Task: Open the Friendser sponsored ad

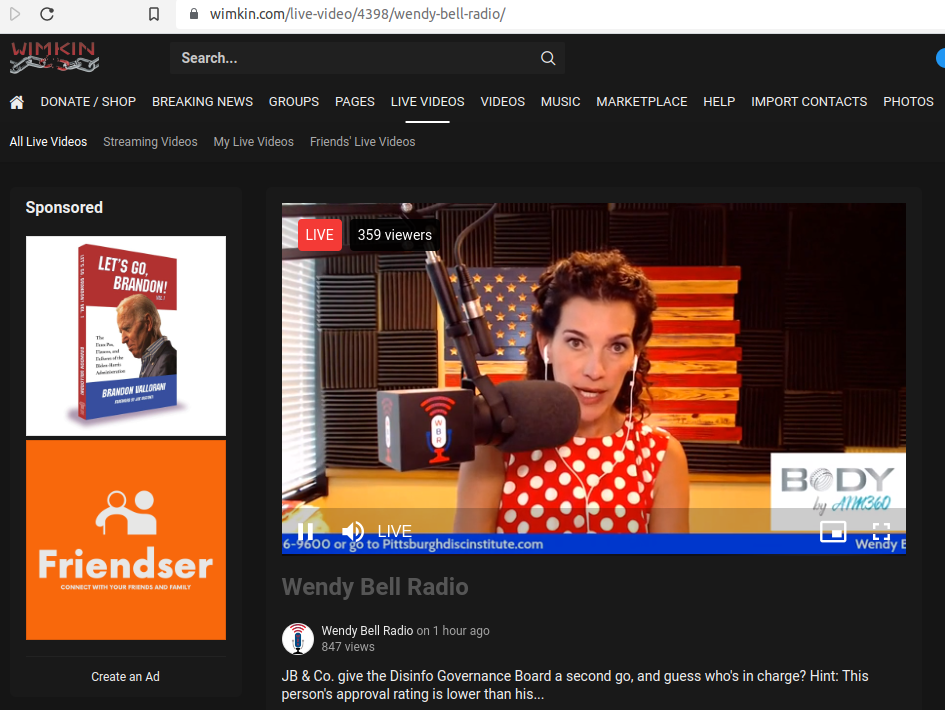Action: 126,540
